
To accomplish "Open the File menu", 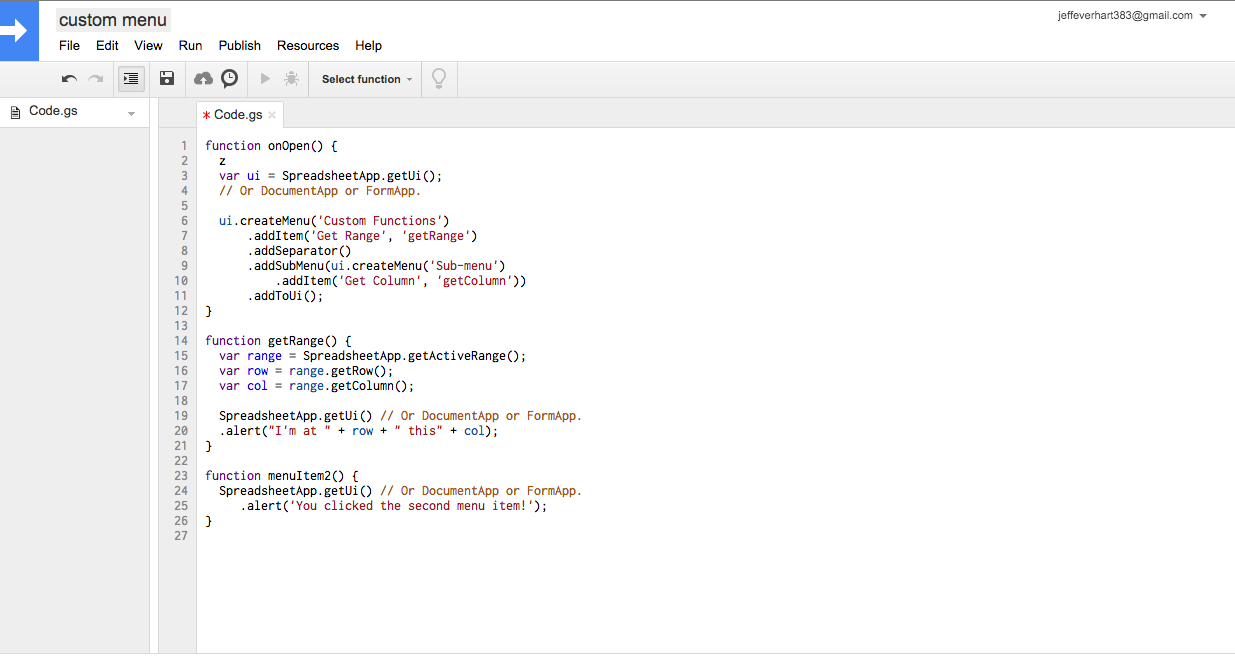I will click(x=69, y=46).
